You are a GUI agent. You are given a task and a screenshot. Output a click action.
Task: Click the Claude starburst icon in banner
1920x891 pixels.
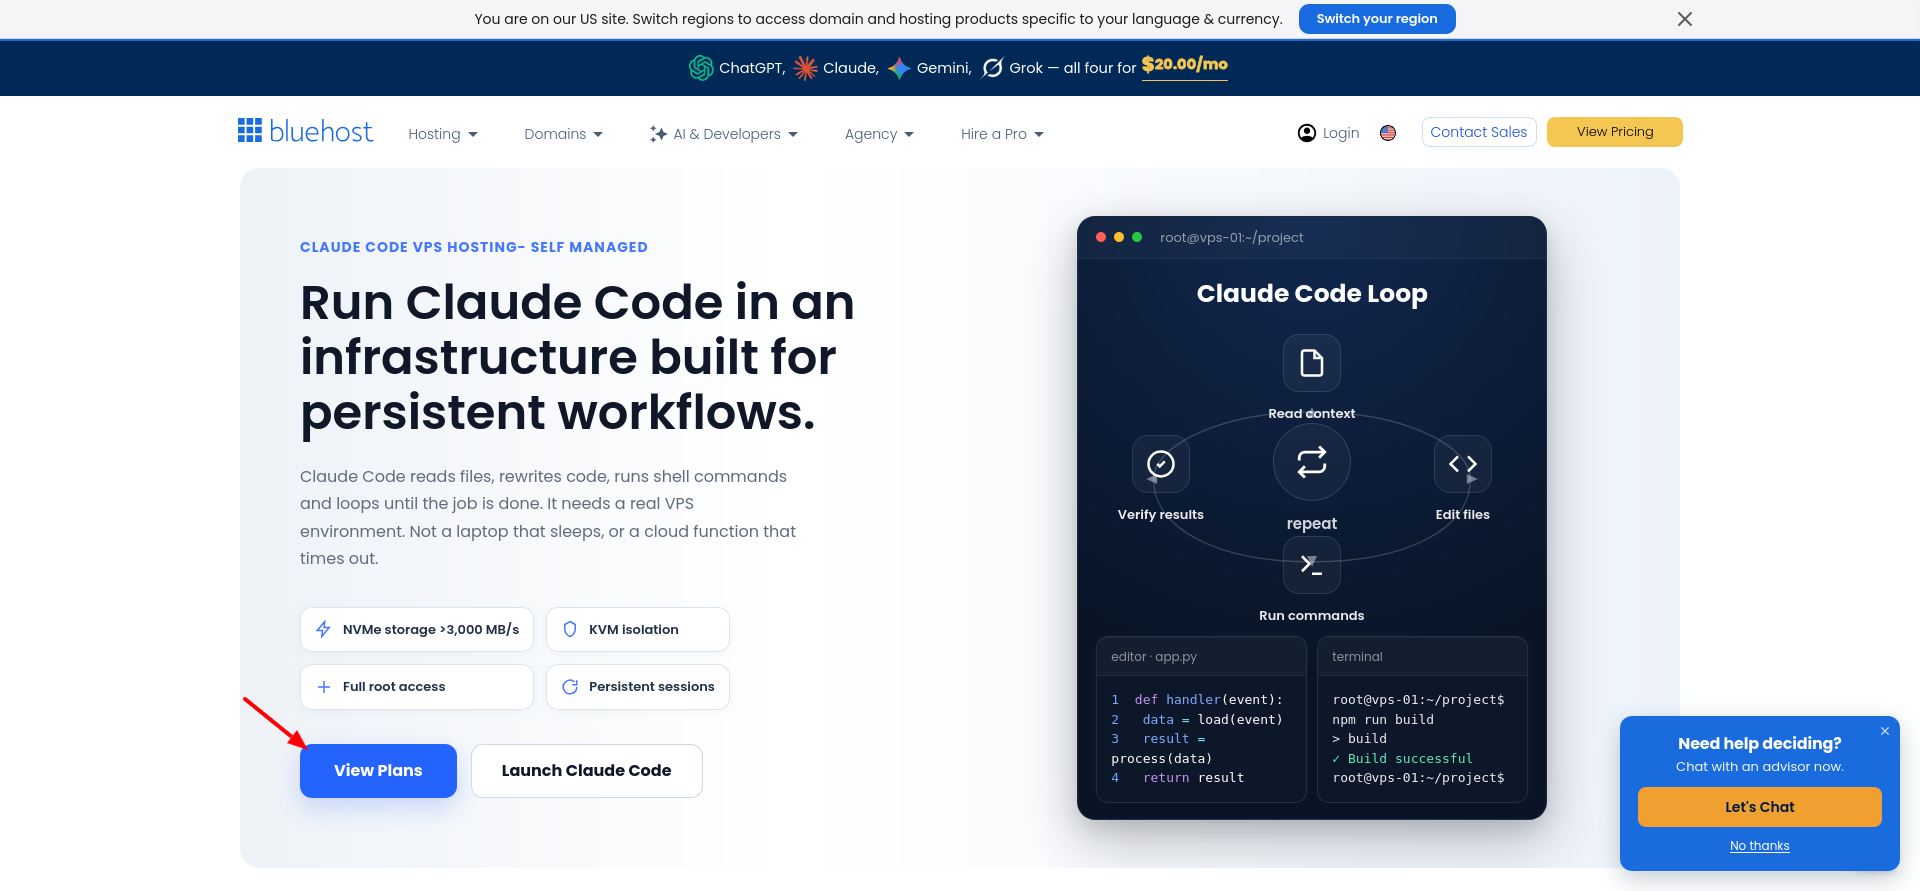[806, 68]
